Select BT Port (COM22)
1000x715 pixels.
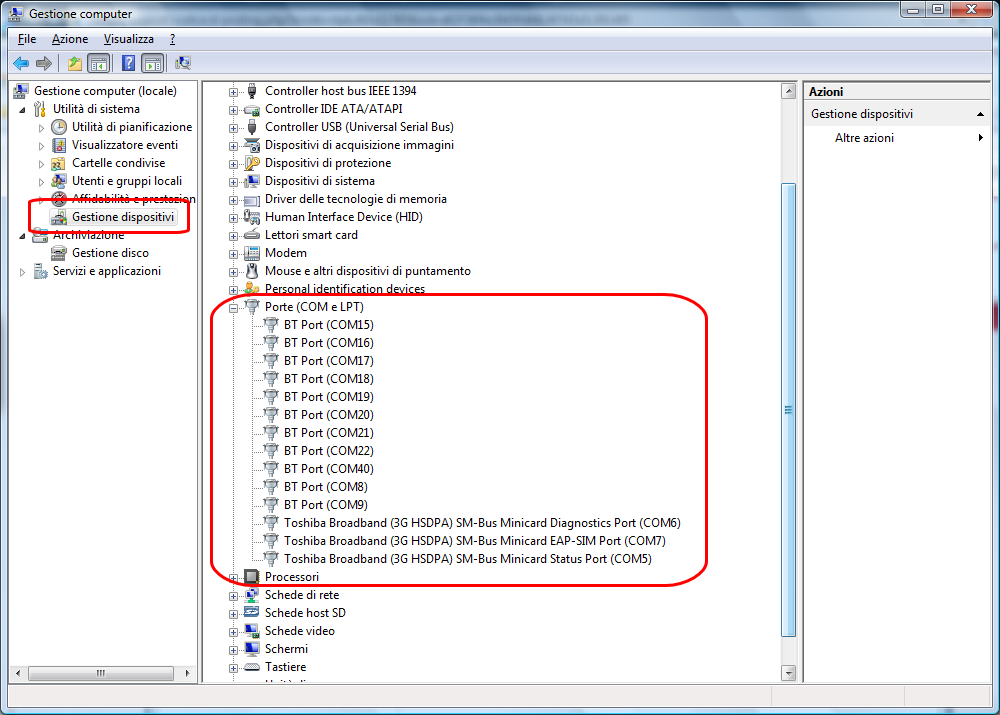(328, 451)
